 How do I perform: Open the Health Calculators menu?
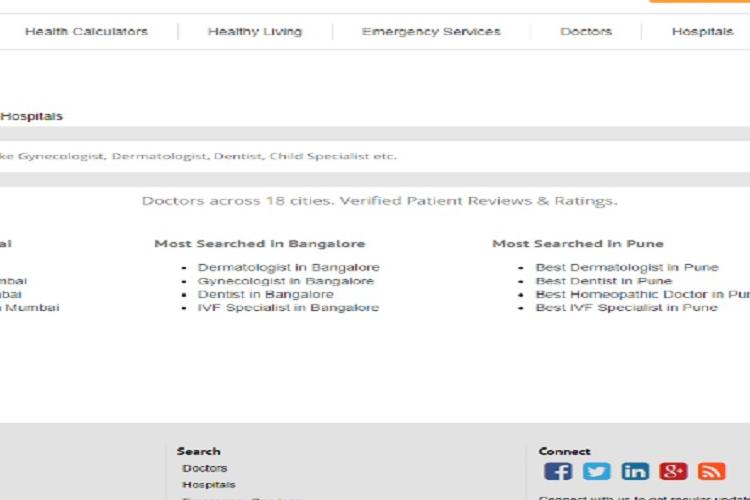(x=86, y=32)
